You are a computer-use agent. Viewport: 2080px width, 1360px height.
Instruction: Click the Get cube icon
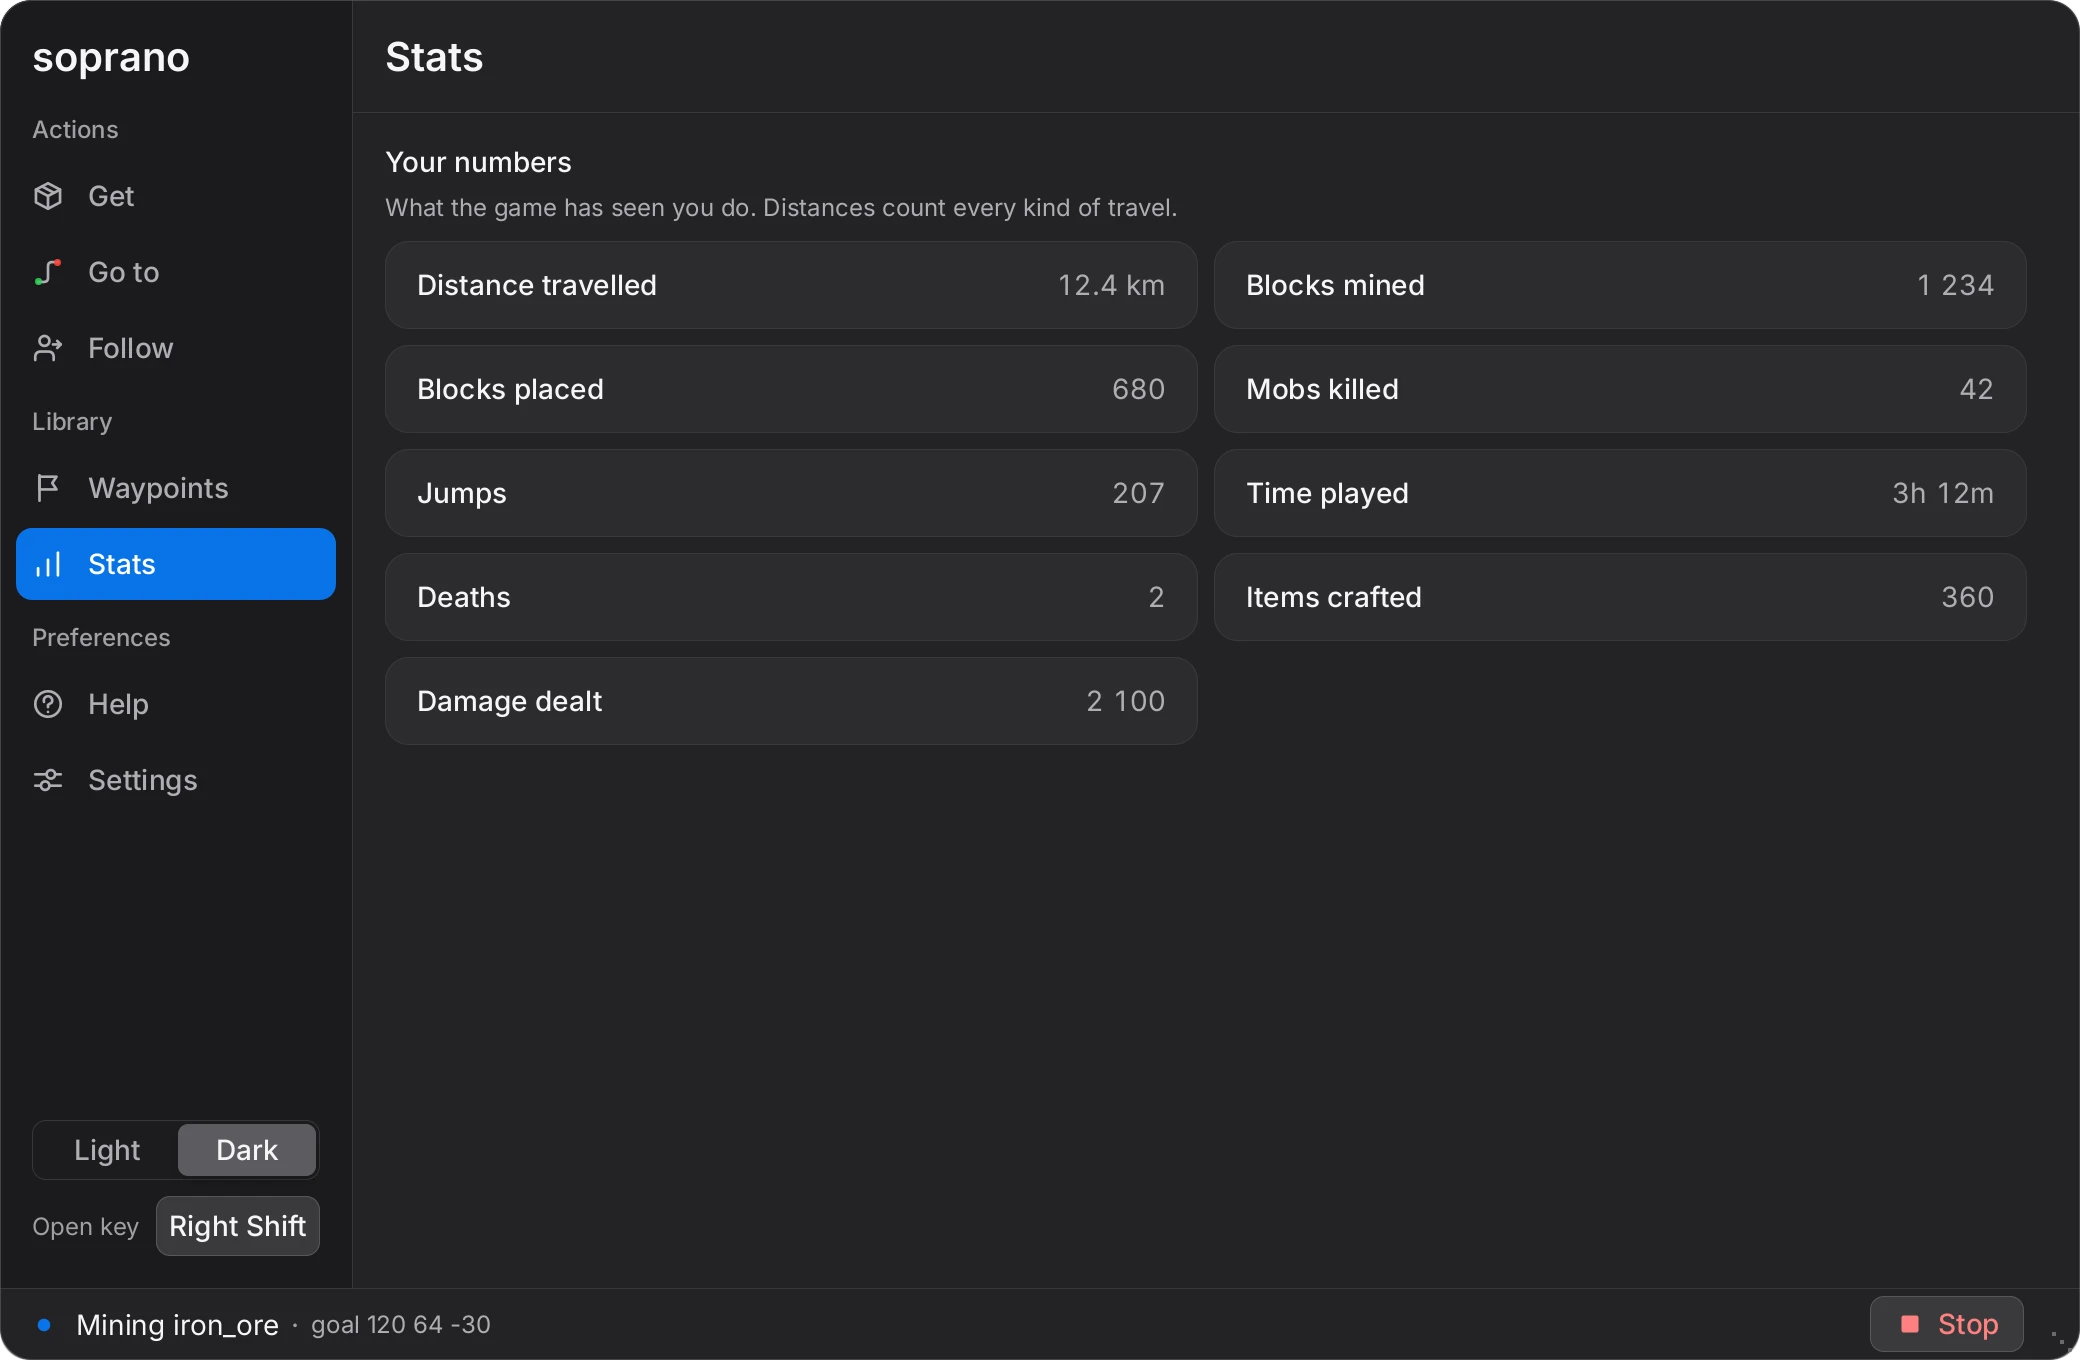48,196
